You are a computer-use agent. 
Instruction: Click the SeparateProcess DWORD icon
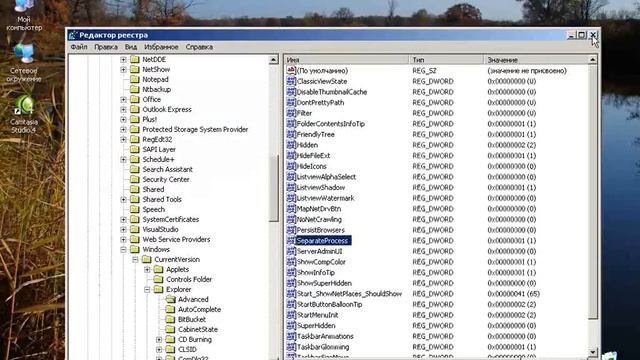pos(291,240)
